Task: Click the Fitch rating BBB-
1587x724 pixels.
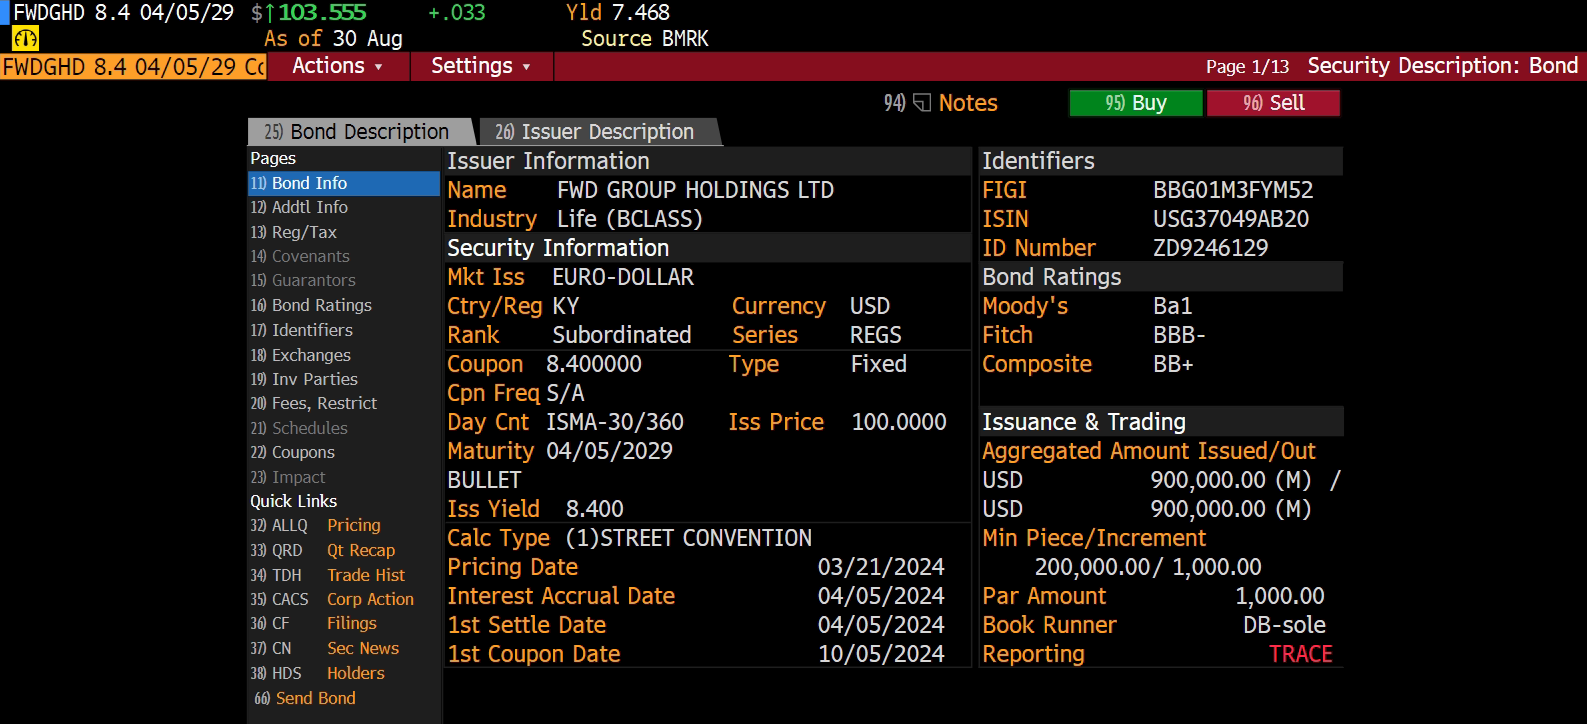Action: click(x=1180, y=335)
